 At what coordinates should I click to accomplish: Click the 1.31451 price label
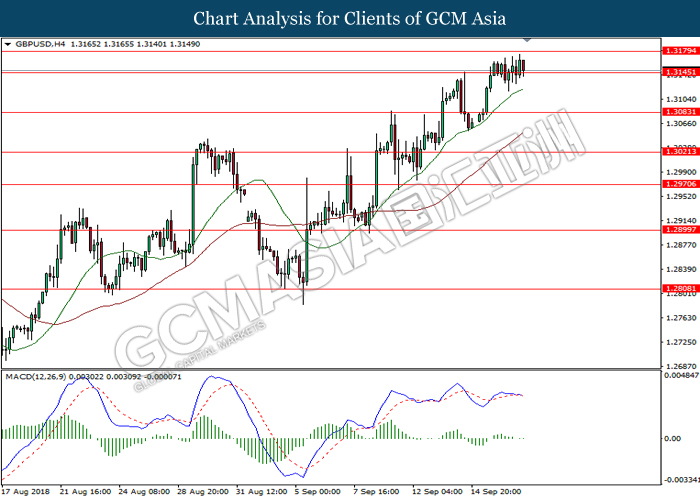pyautogui.click(x=680, y=72)
